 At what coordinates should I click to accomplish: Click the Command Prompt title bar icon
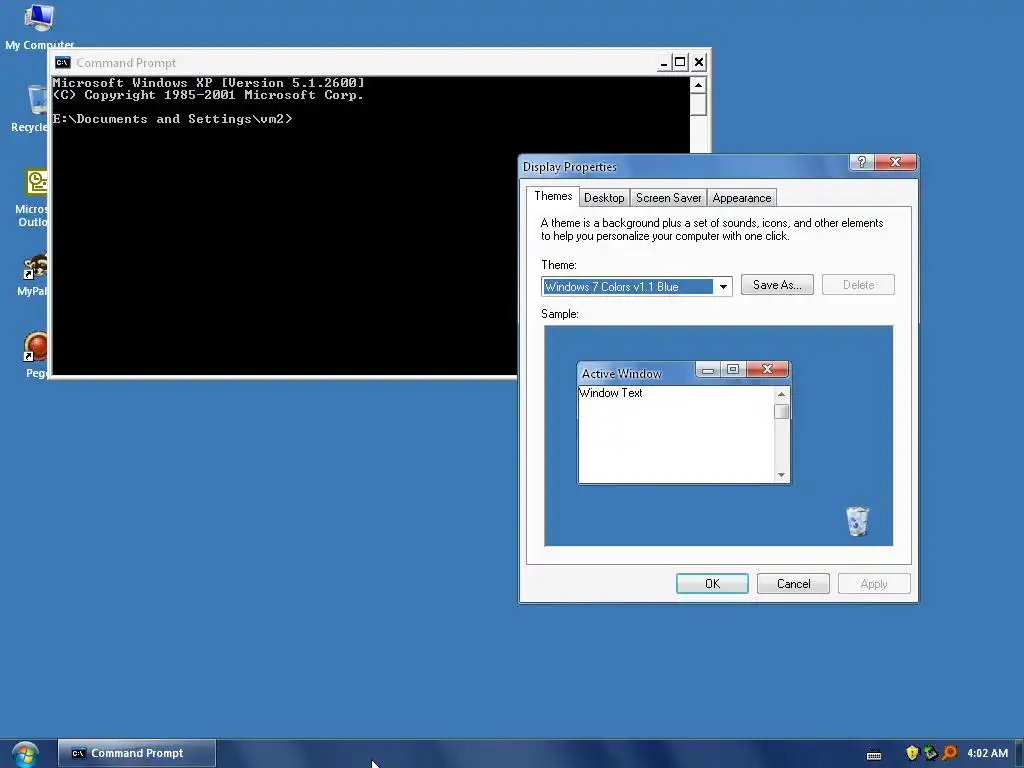point(63,63)
